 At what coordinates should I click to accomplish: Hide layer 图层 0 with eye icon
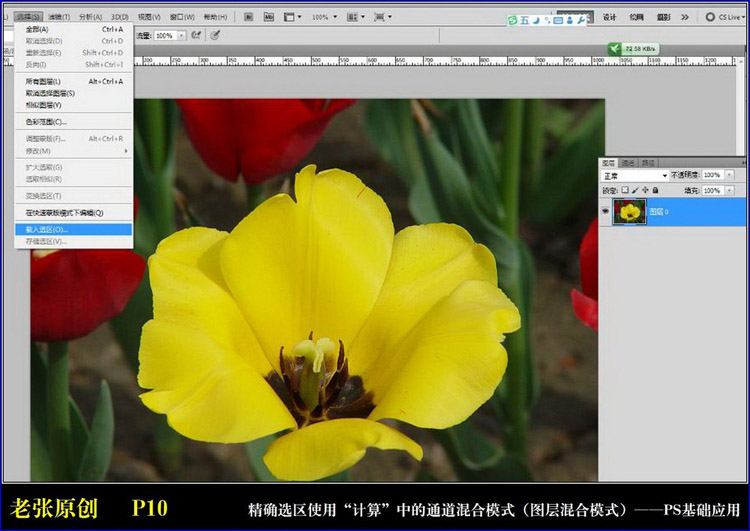(x=606, y=211)
